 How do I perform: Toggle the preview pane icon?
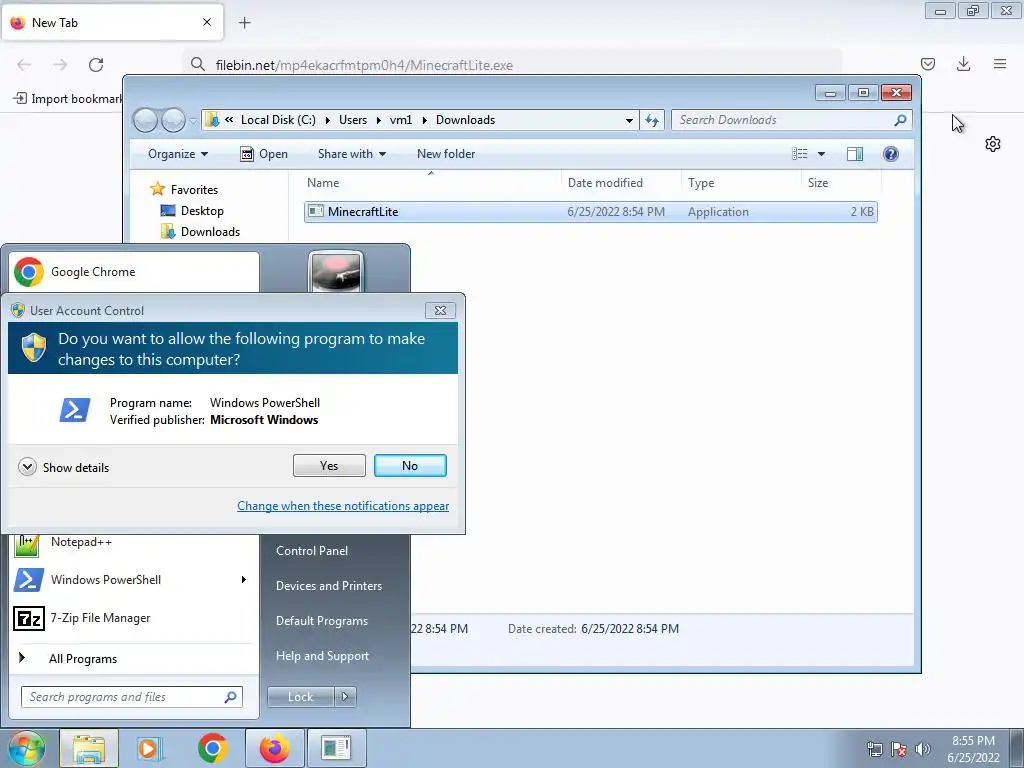855,153
